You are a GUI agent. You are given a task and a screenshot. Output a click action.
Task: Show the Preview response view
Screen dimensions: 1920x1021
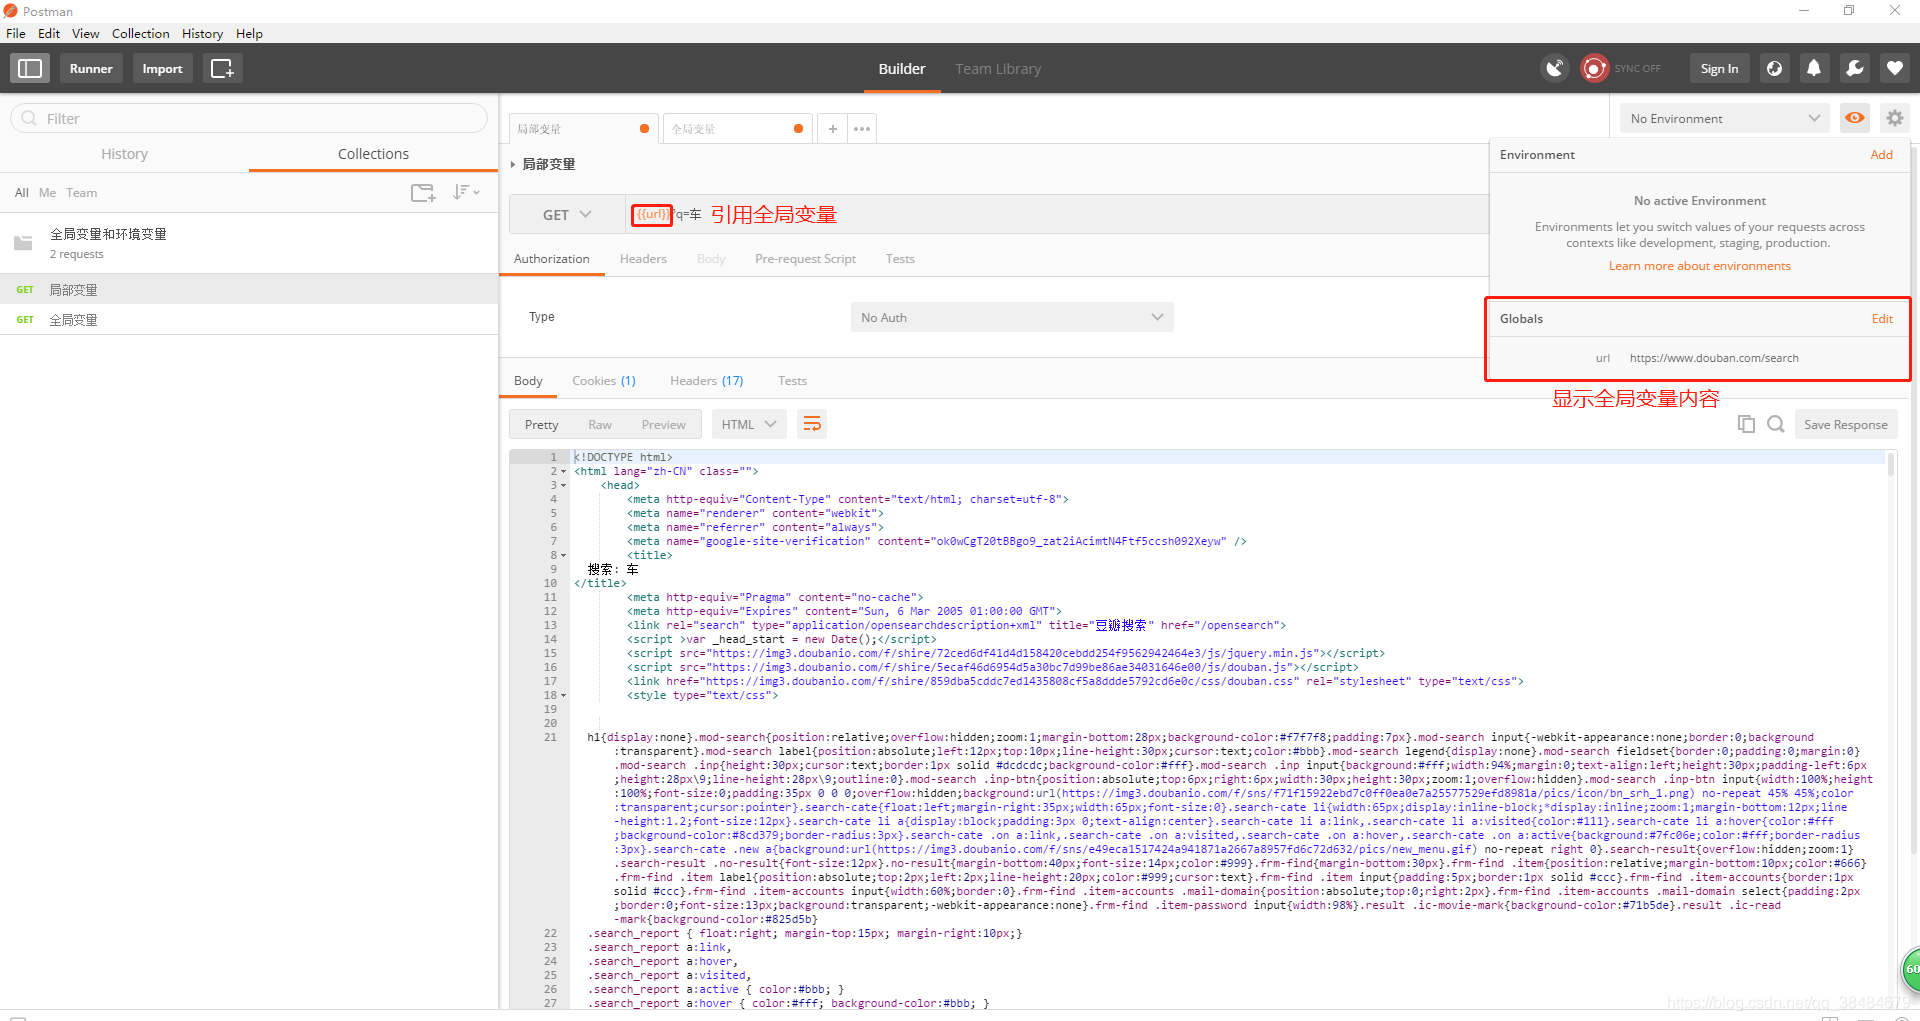point(664,425)
